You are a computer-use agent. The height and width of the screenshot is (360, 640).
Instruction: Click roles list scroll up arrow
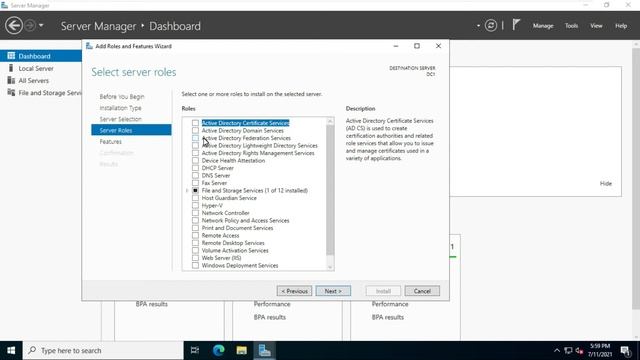[x=330, y=121]
